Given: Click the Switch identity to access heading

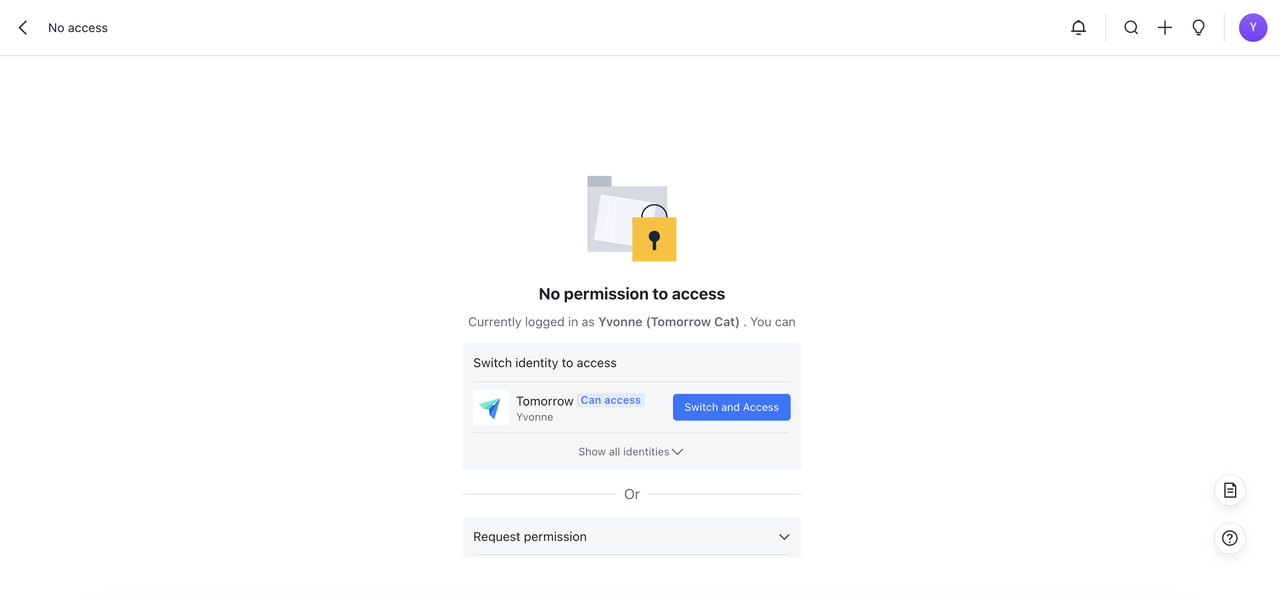Looking at the screenshot, I should coord(545,363).
